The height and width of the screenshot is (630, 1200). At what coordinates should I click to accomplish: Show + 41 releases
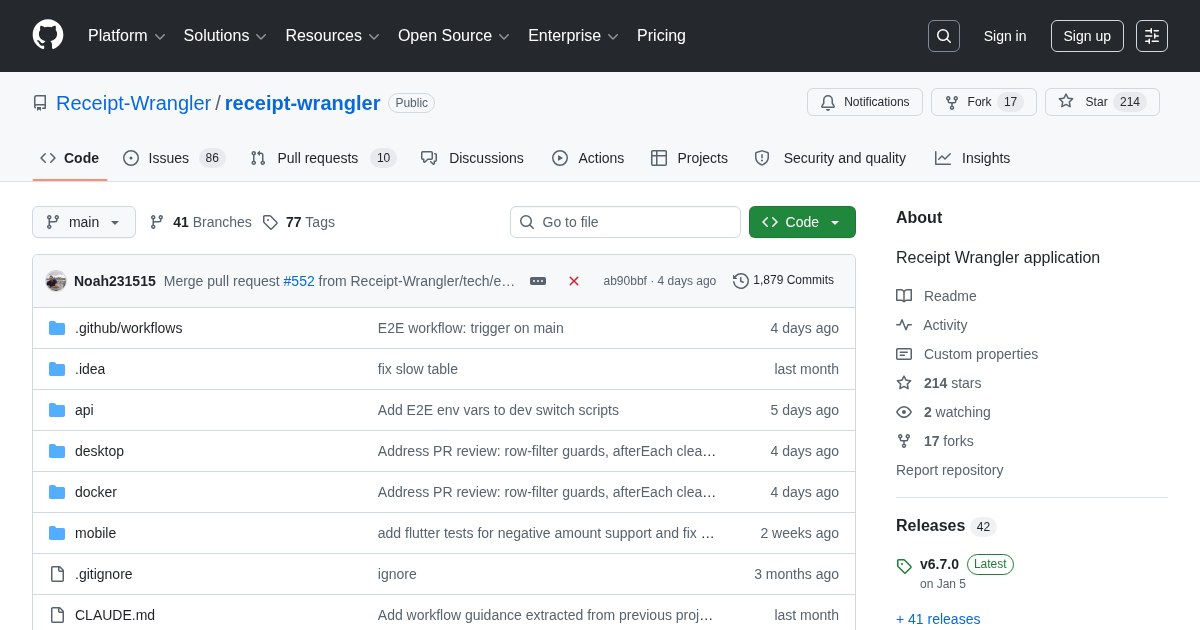(938, 619)
